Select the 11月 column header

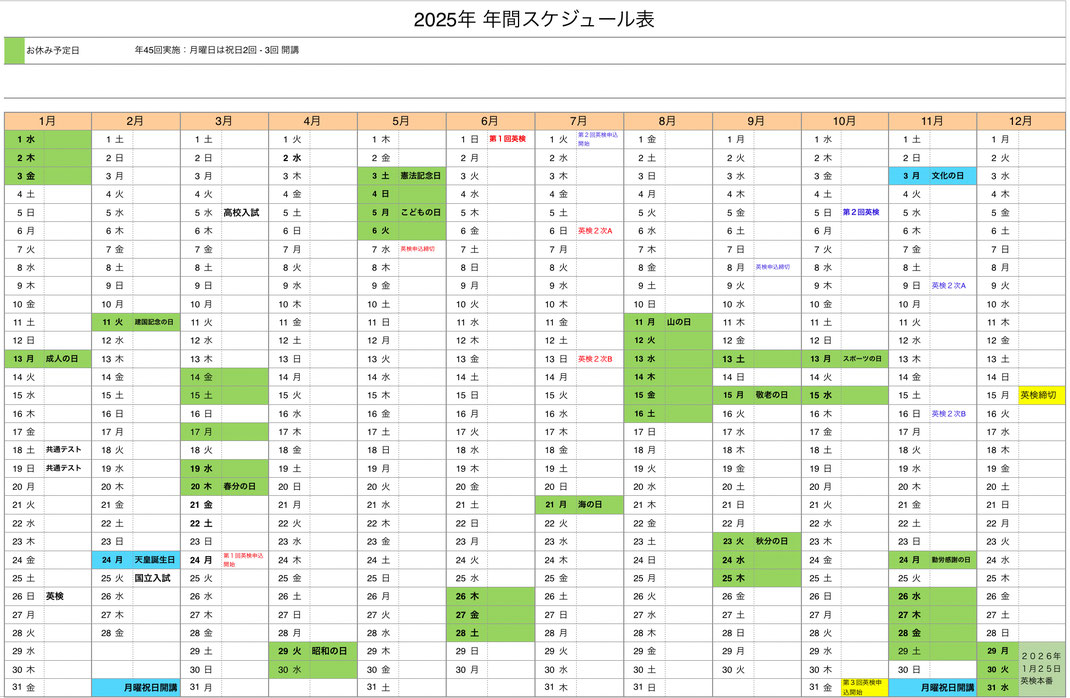[x=932, y=121]
